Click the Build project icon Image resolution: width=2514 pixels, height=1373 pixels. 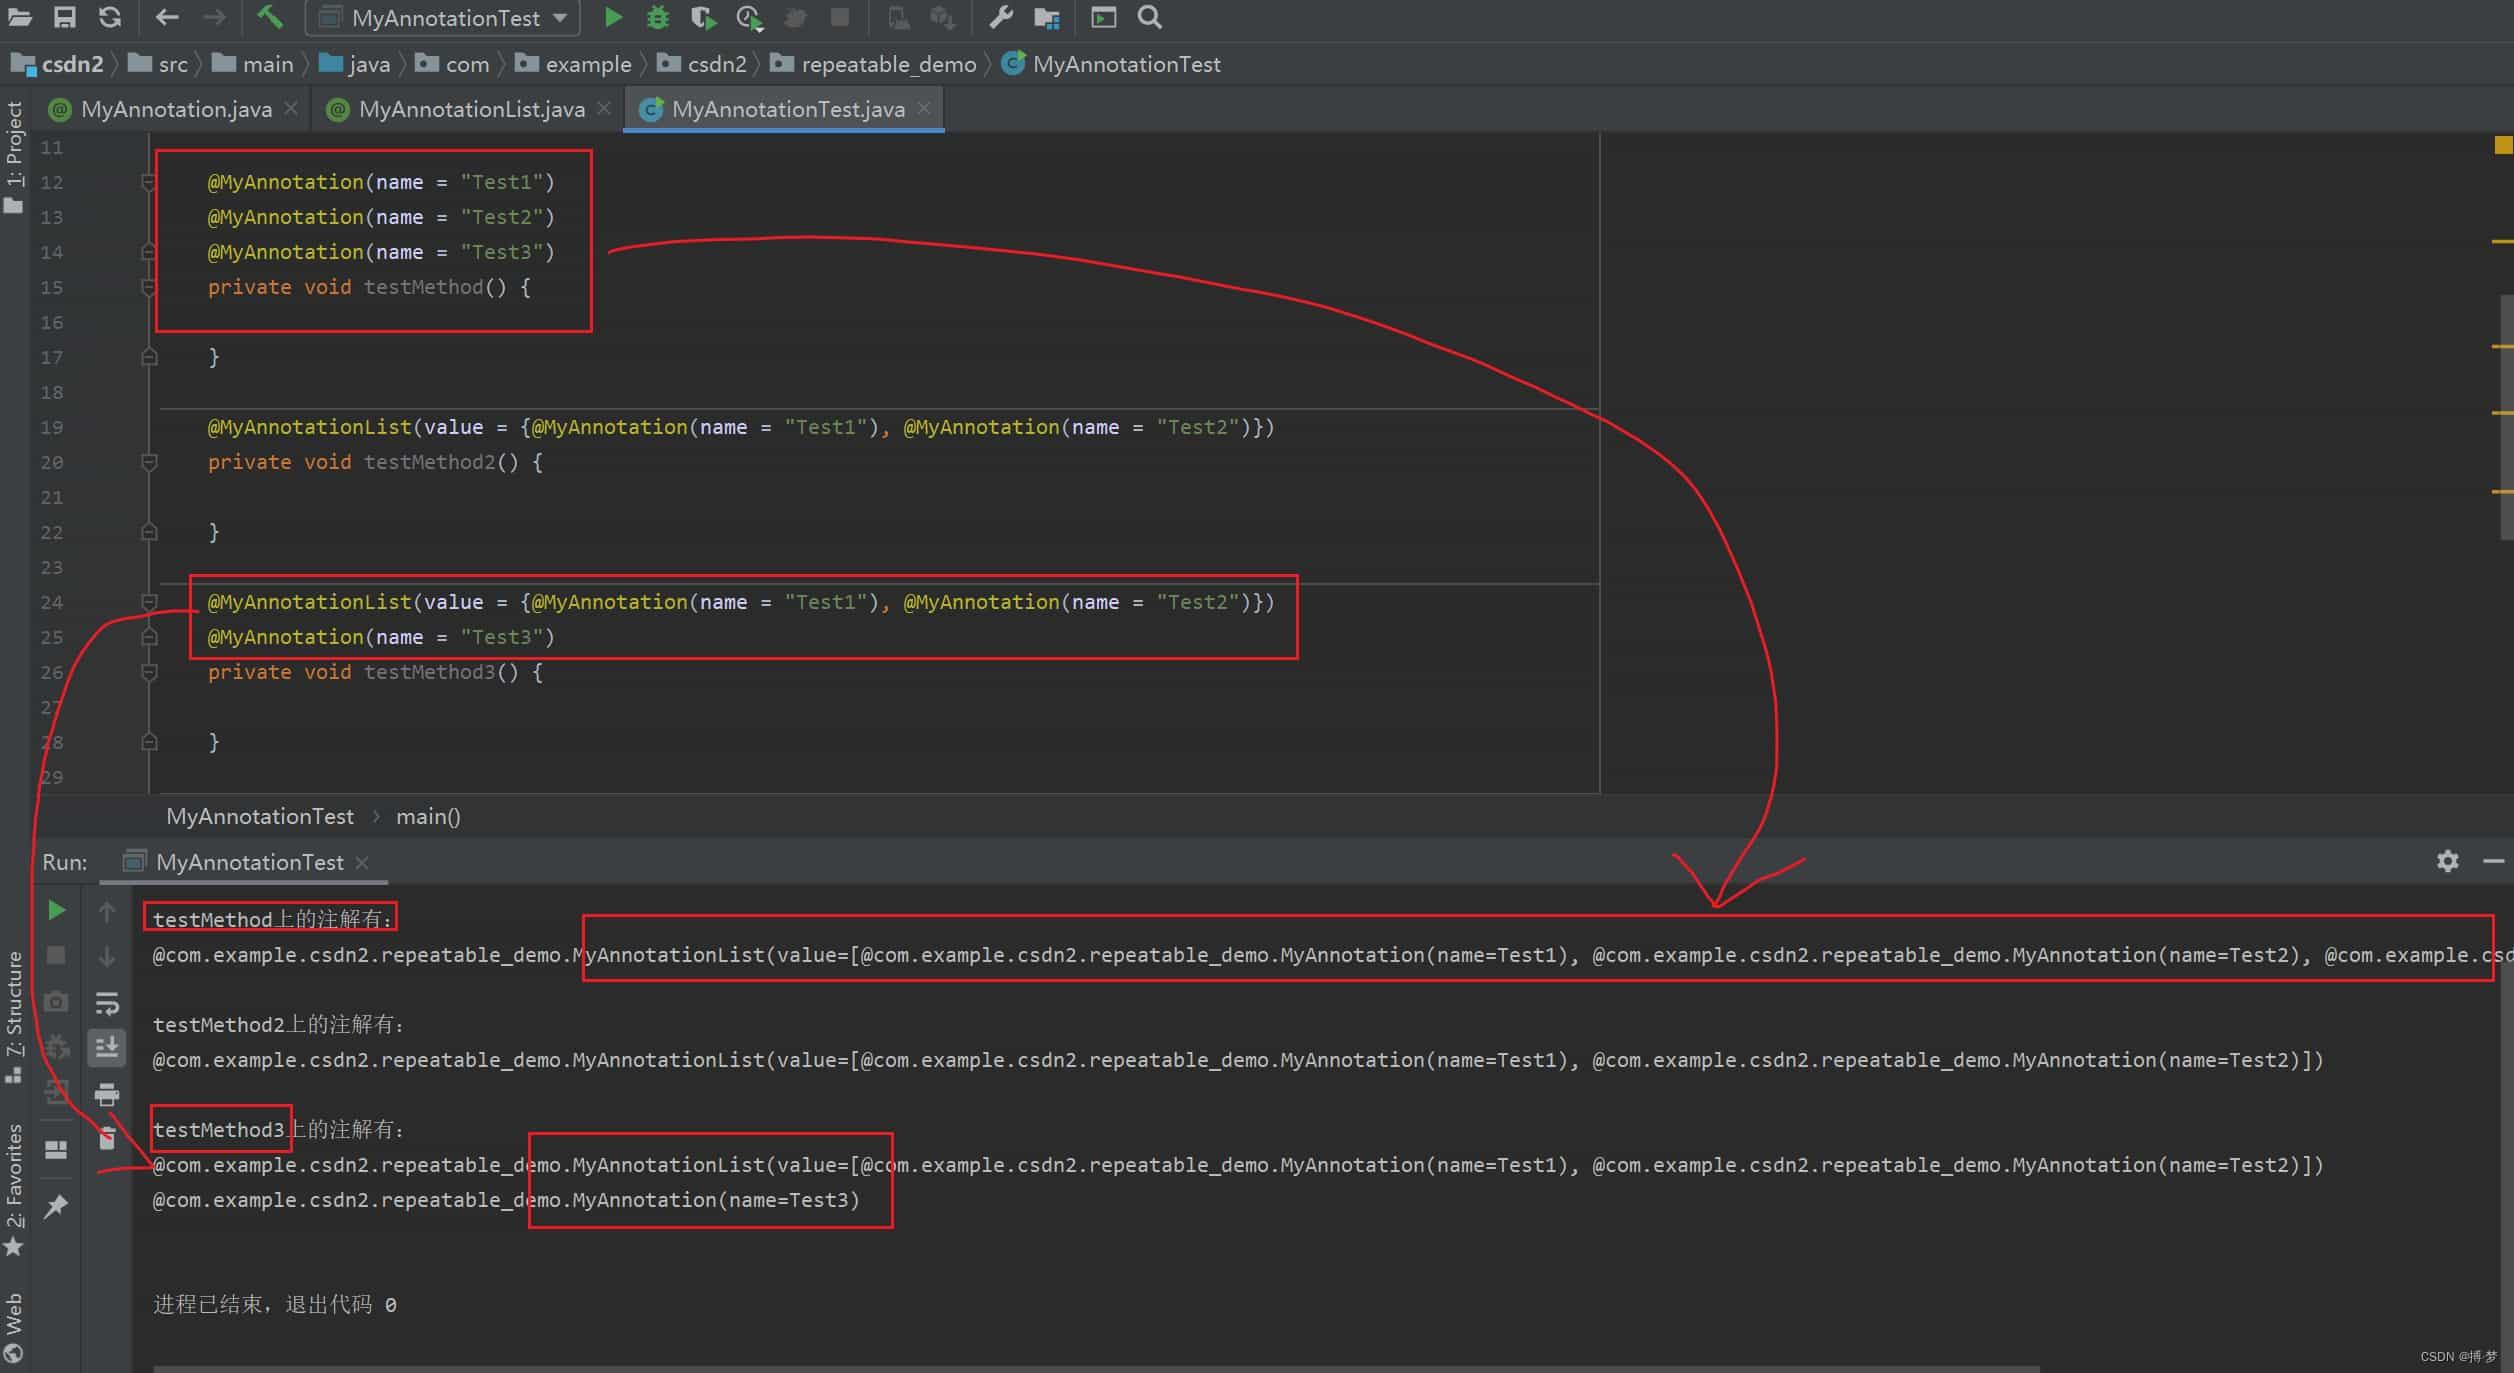point(271,17)
